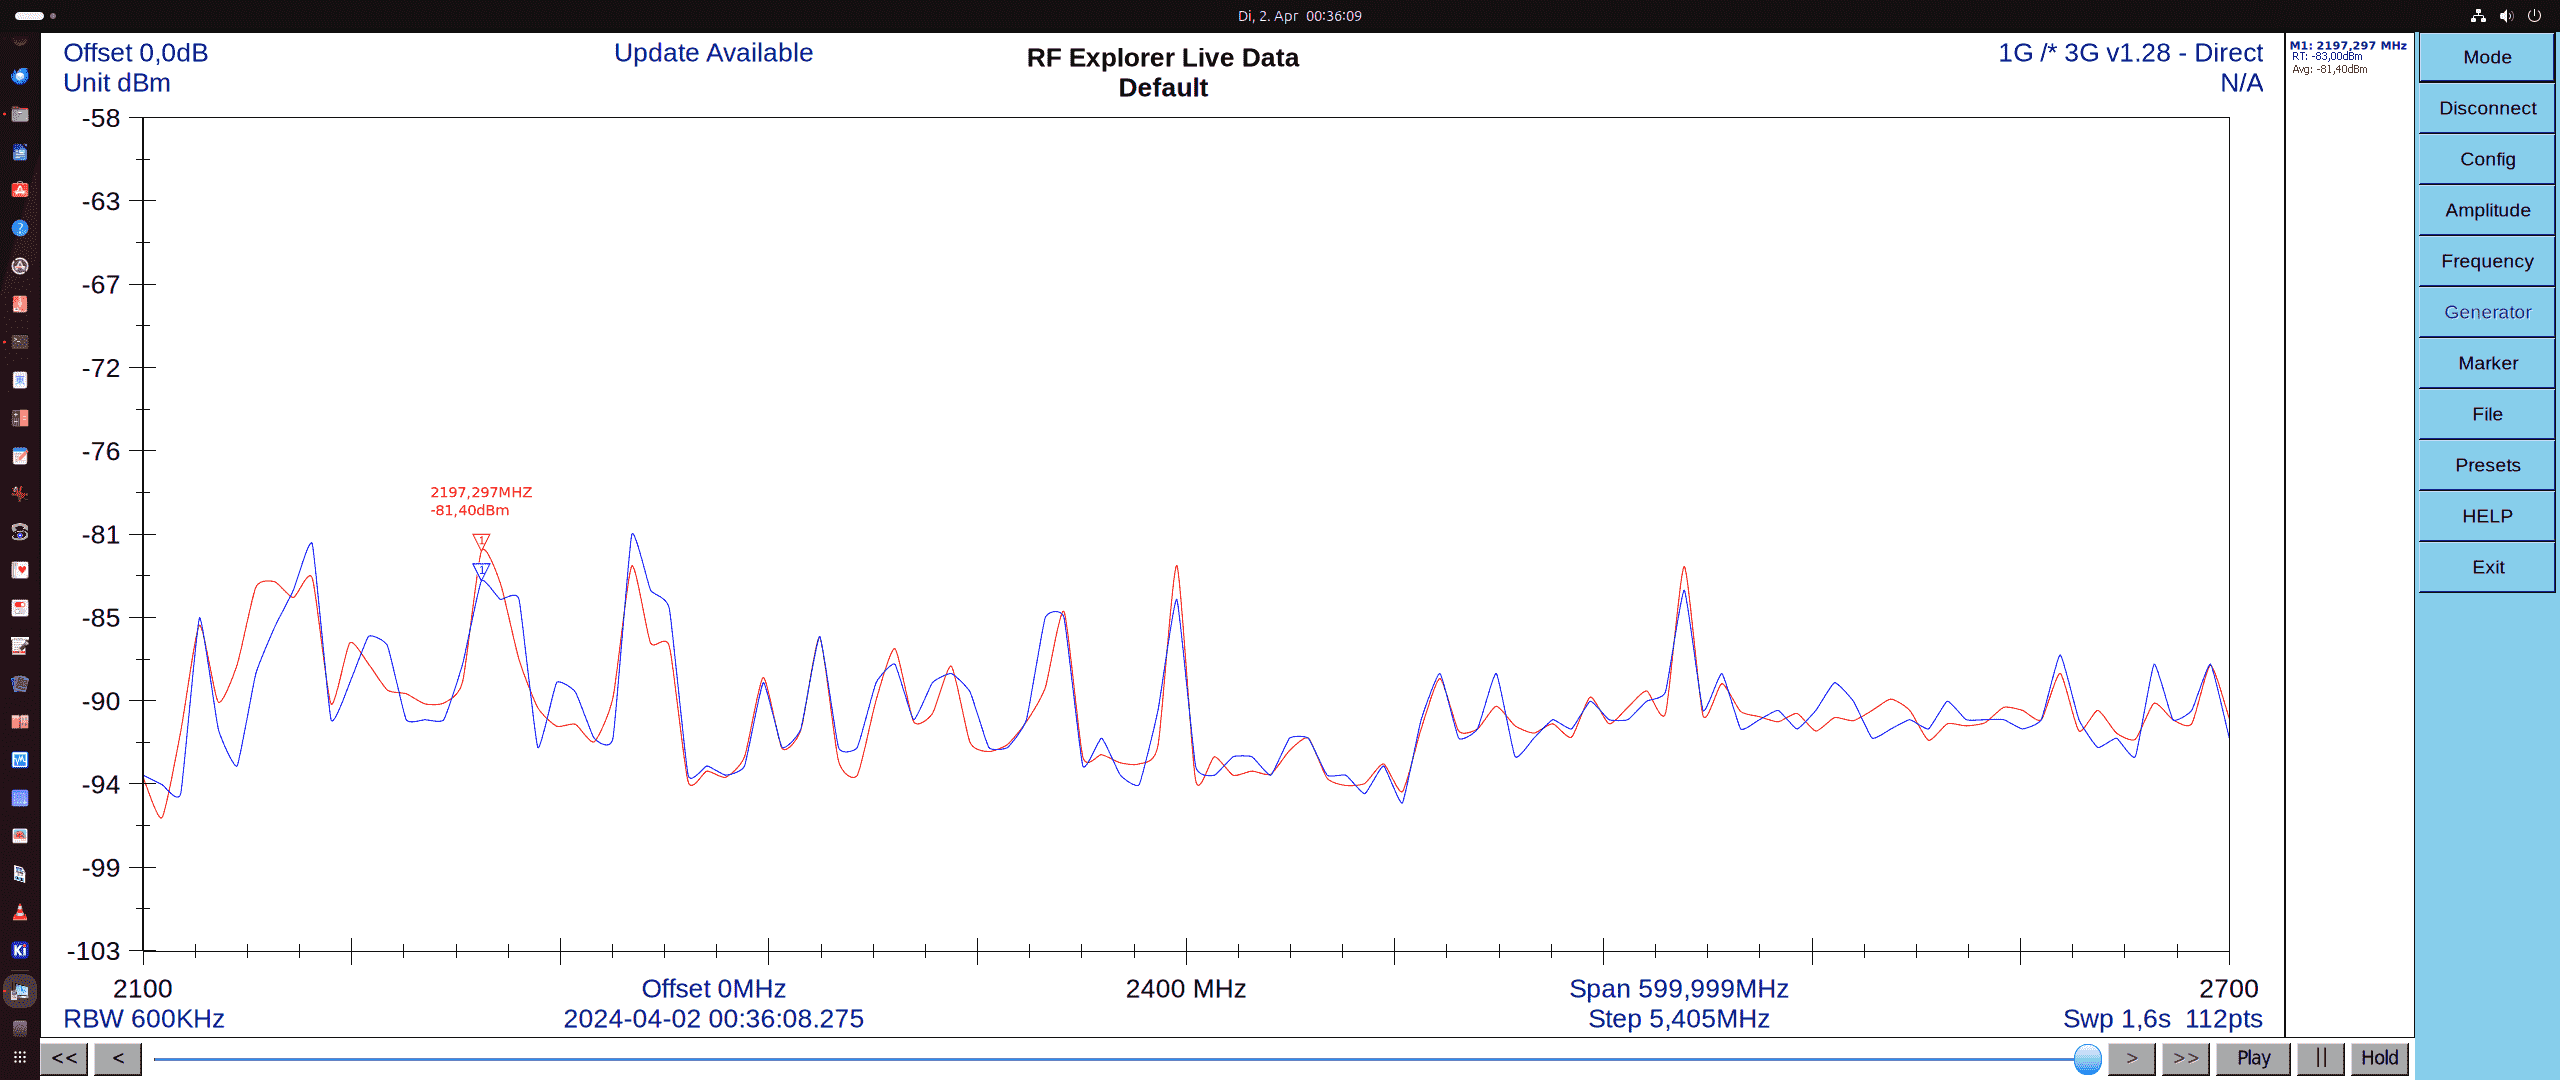Viewport: 2560px width, 1080px height.
Task: Click the HELP button
Action: pos(2486,516)
